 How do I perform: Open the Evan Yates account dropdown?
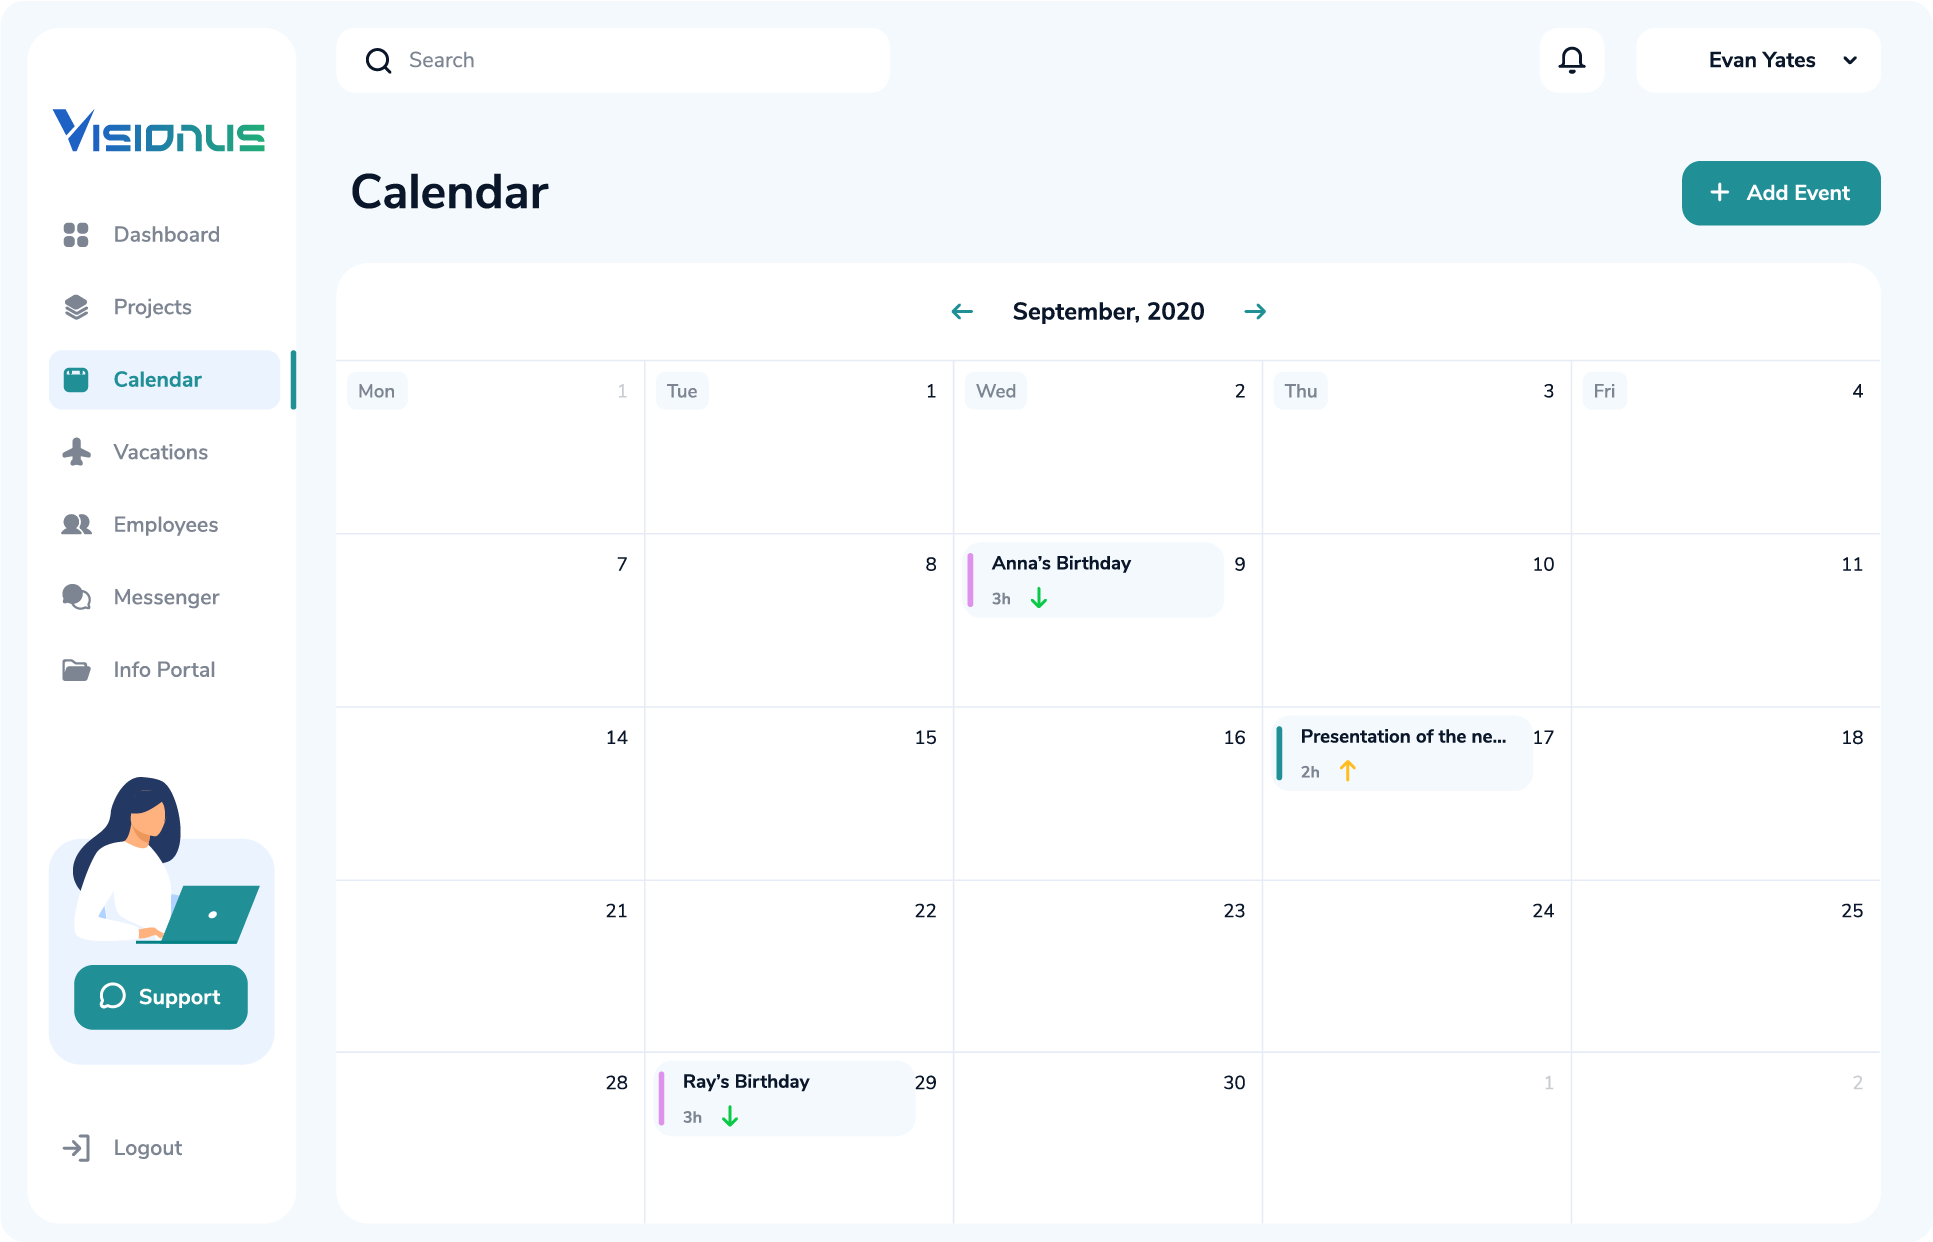(1758, 60)
